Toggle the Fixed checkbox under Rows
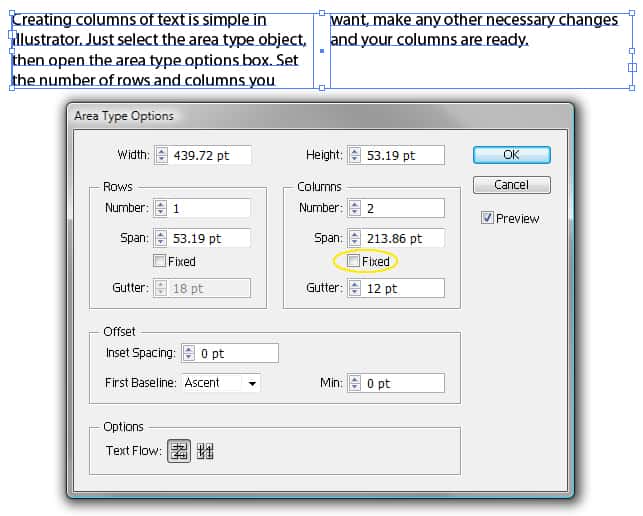This screenshot has height=516, width=643. pos(159,261)
